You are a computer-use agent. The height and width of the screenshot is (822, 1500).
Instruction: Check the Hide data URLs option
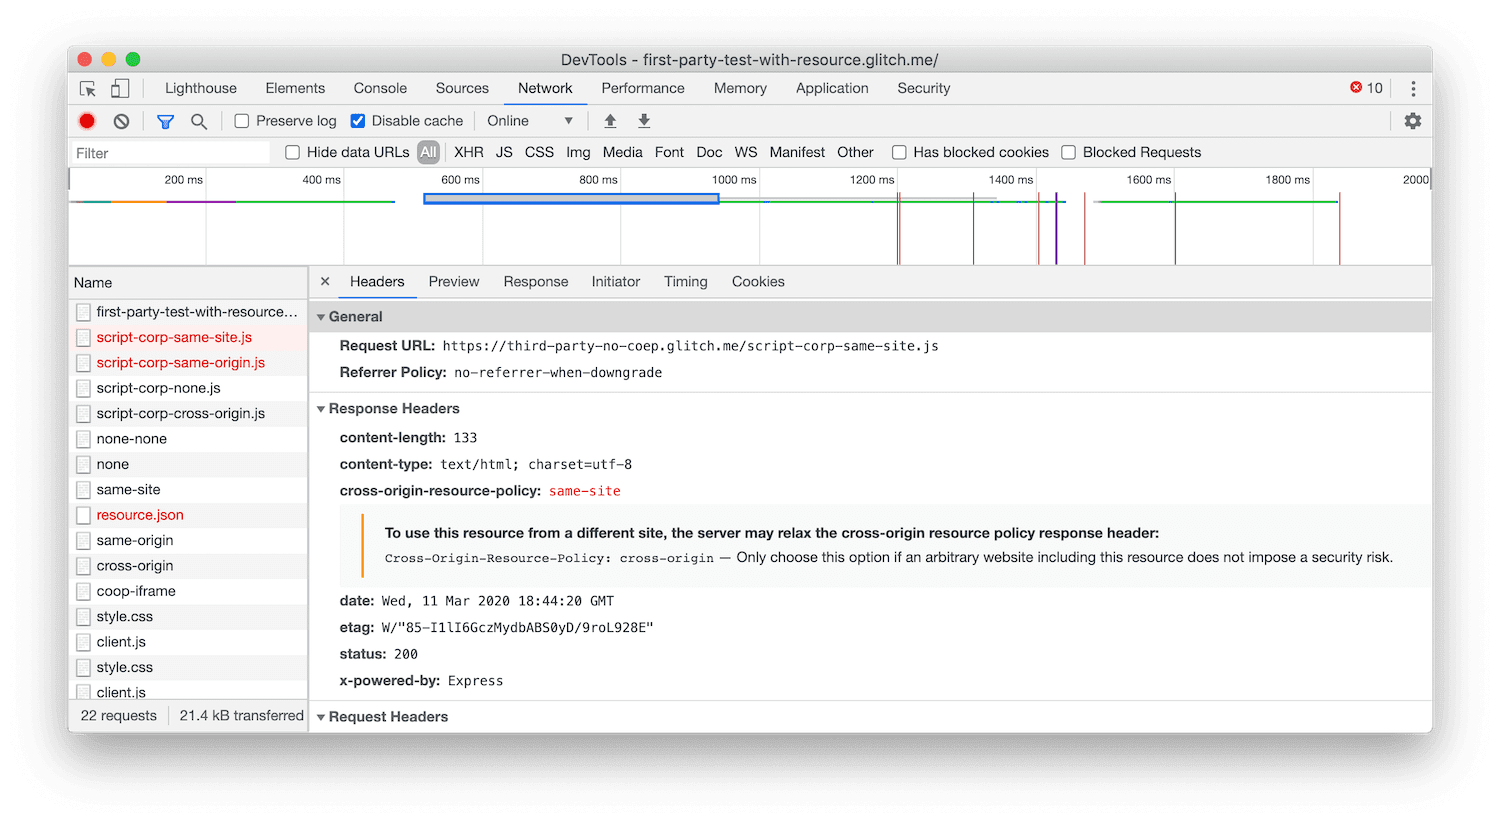click(x=292, y=152)
